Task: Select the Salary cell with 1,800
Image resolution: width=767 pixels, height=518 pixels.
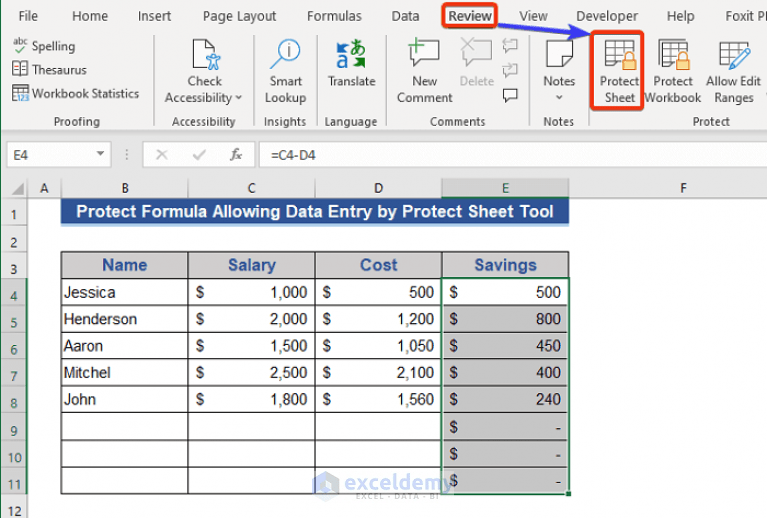Action: pyautogui.click(x=251, y=400)
